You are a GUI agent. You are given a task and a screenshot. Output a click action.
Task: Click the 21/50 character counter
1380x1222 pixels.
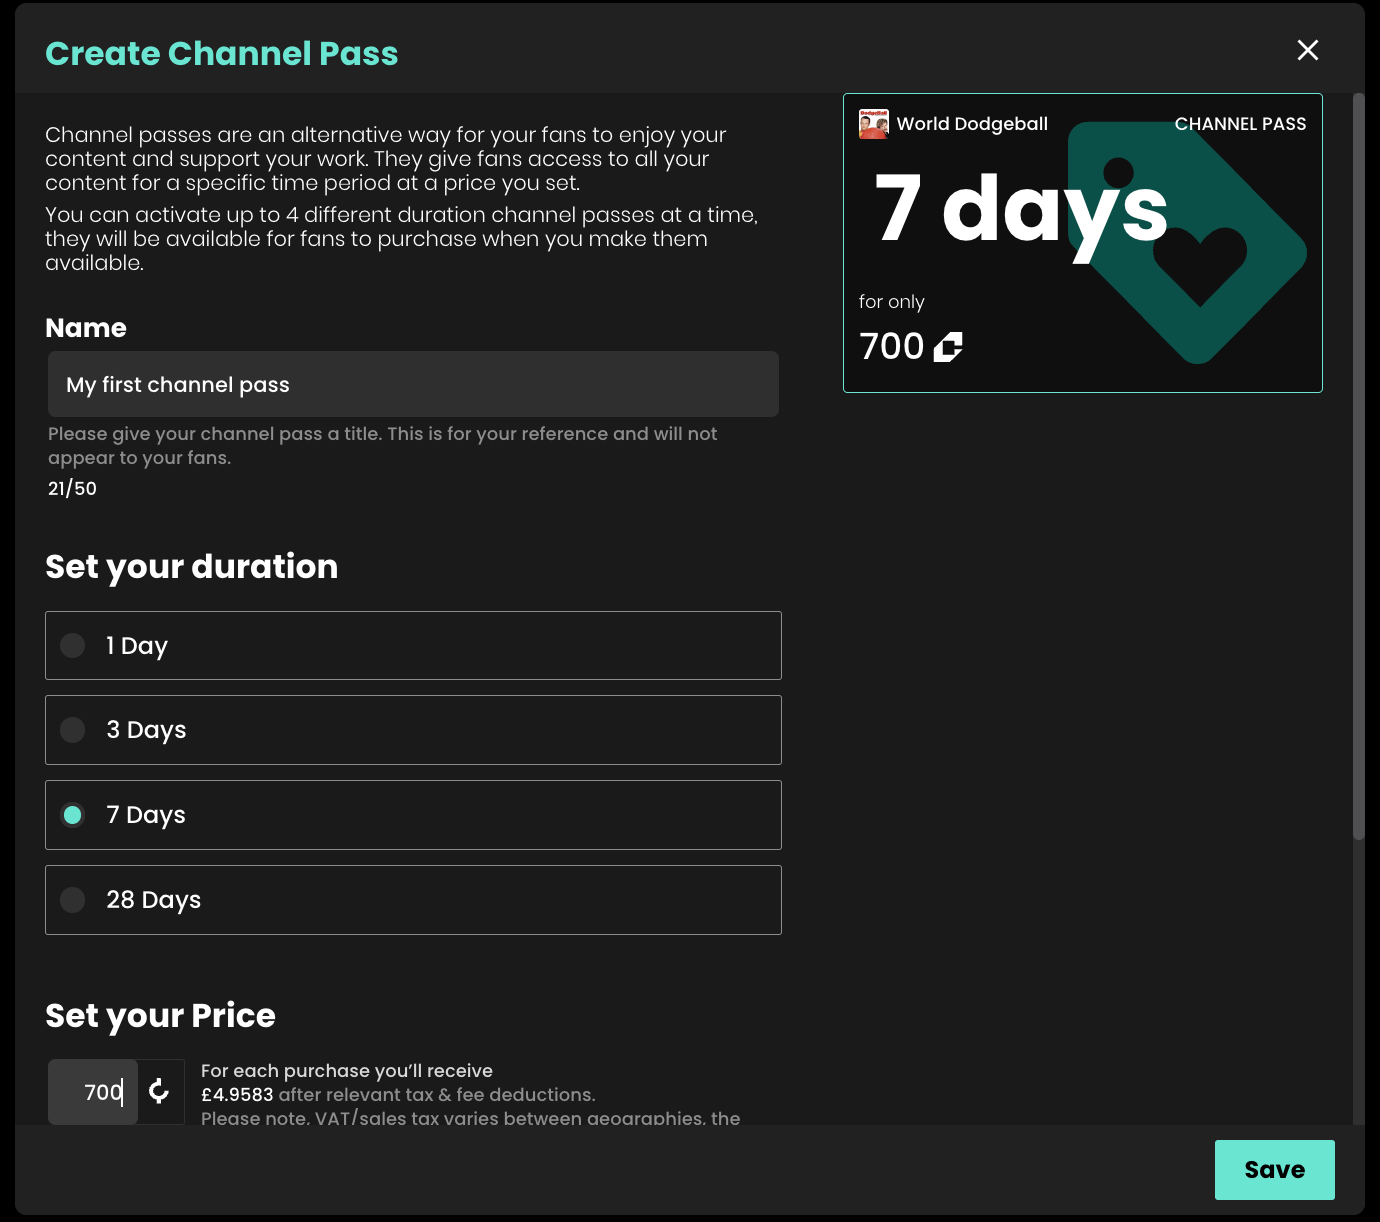72,489
